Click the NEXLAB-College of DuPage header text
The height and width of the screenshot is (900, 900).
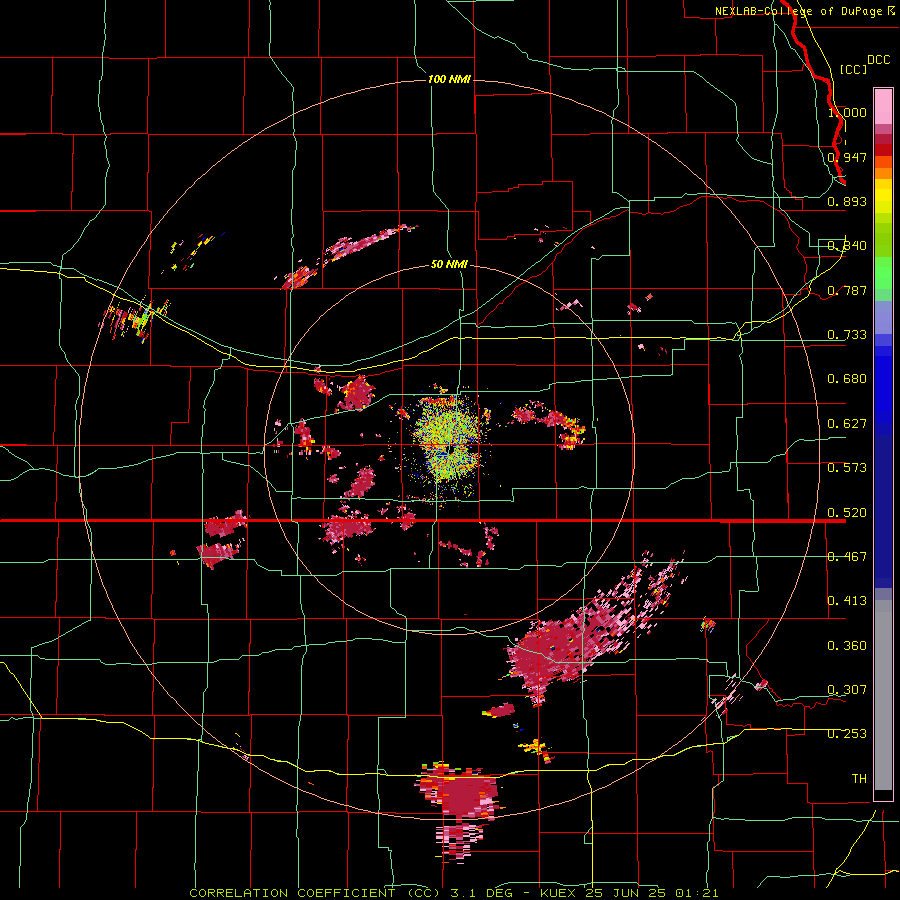[804, 11]
